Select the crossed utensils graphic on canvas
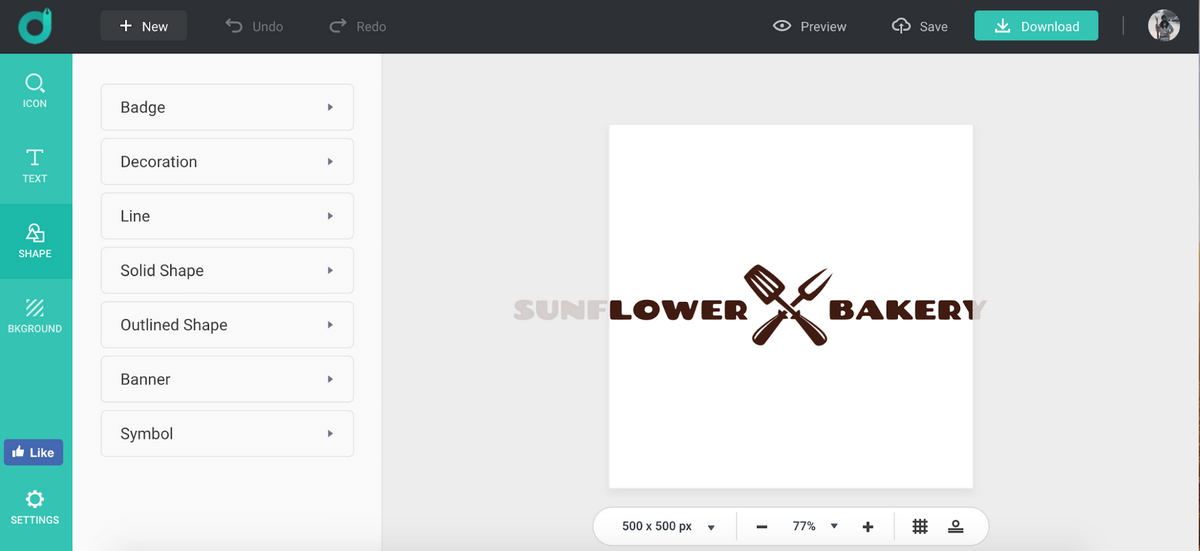Viewport: 1200px width, 551px height. [x=788, y=306]
